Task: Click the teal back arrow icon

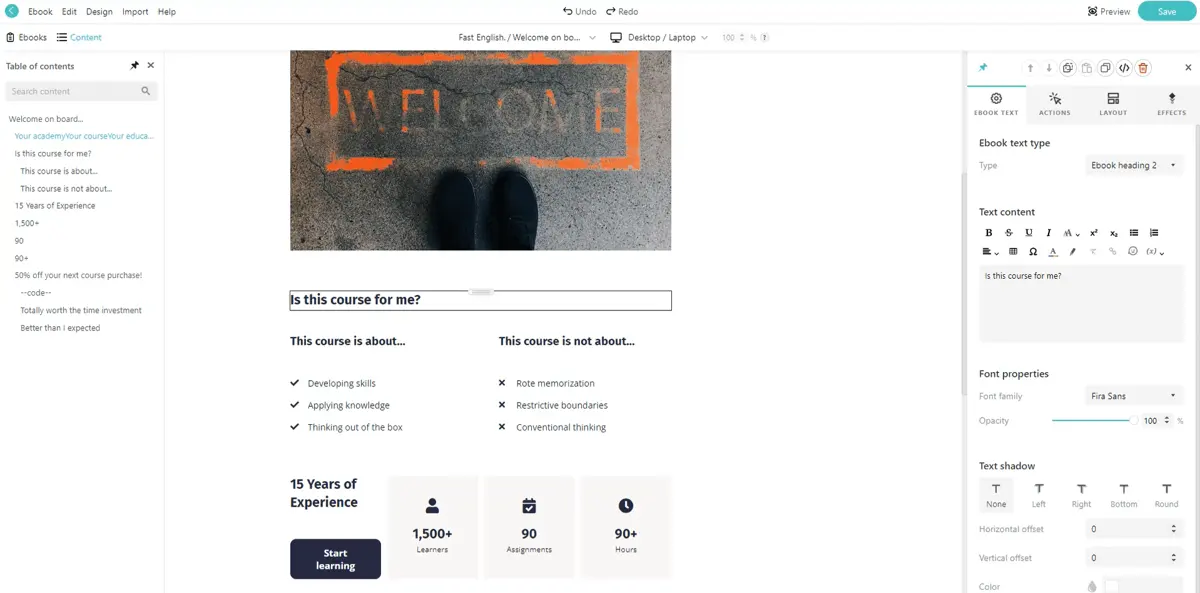Action: coord(12,11)
